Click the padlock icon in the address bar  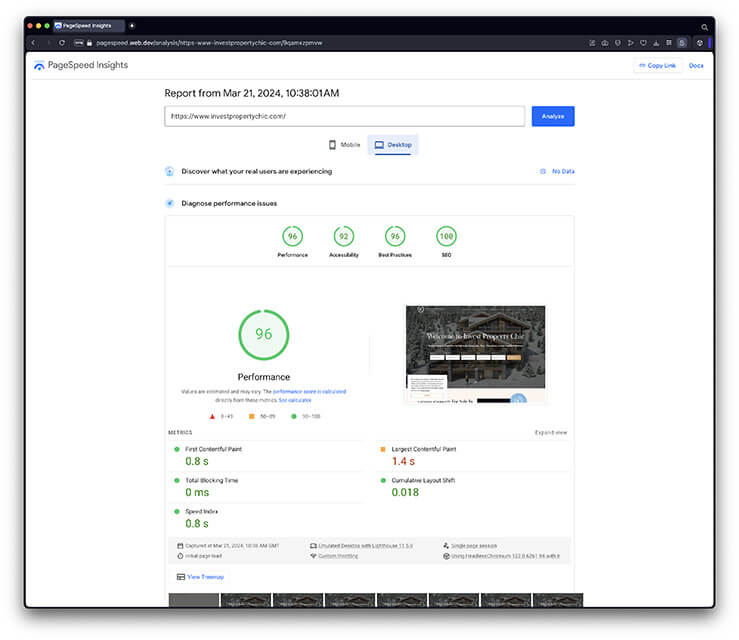89,43
